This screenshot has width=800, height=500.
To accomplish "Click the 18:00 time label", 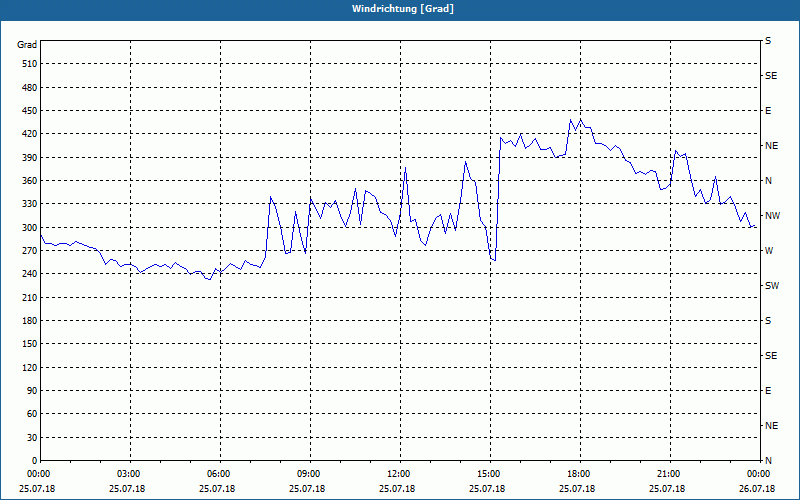I will tap(579, 474).
